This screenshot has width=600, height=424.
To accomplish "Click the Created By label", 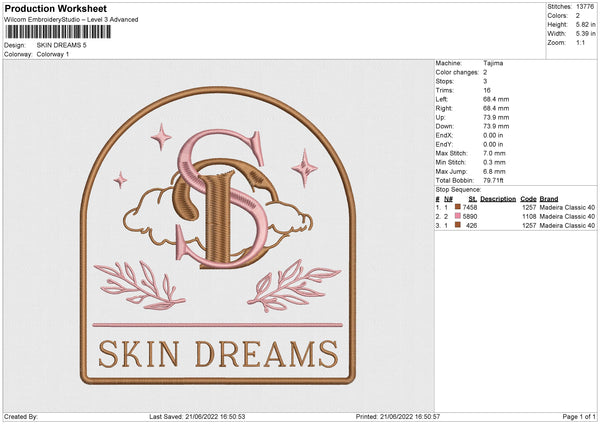I will 21,416.
